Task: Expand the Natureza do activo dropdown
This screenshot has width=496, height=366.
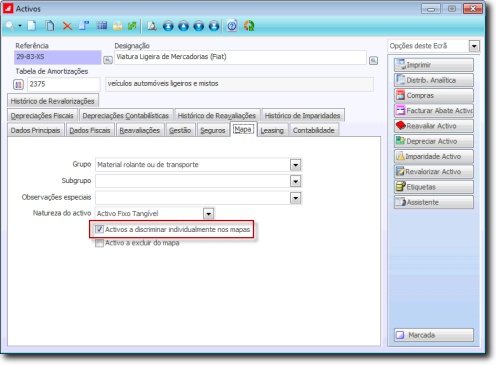Action: point(208,213)
